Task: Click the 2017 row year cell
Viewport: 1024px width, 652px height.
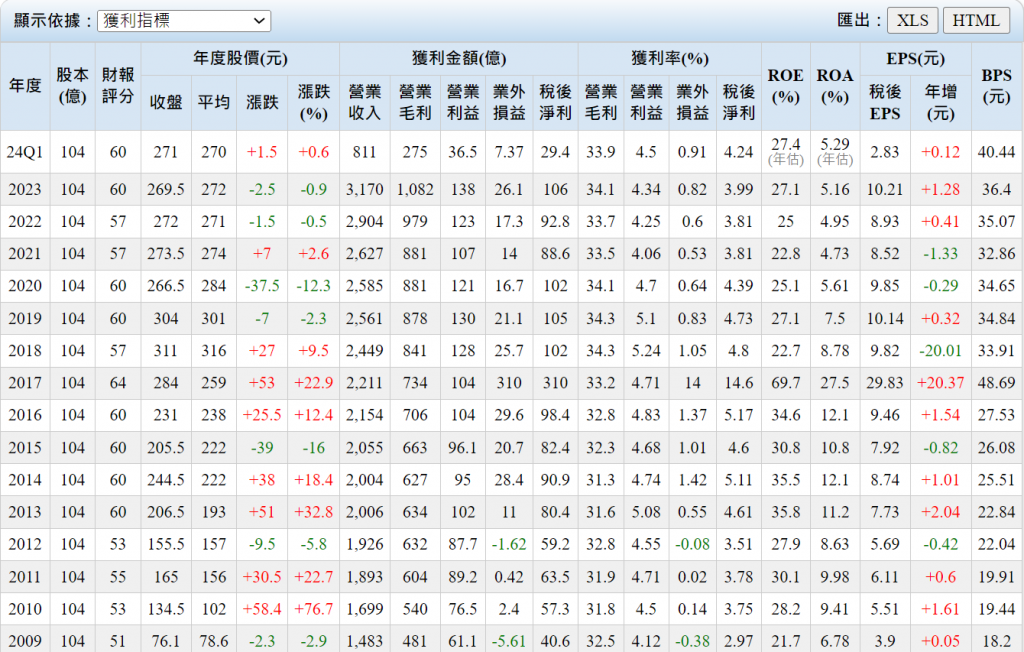Action: pyautogui.click(x=25, y=382)
